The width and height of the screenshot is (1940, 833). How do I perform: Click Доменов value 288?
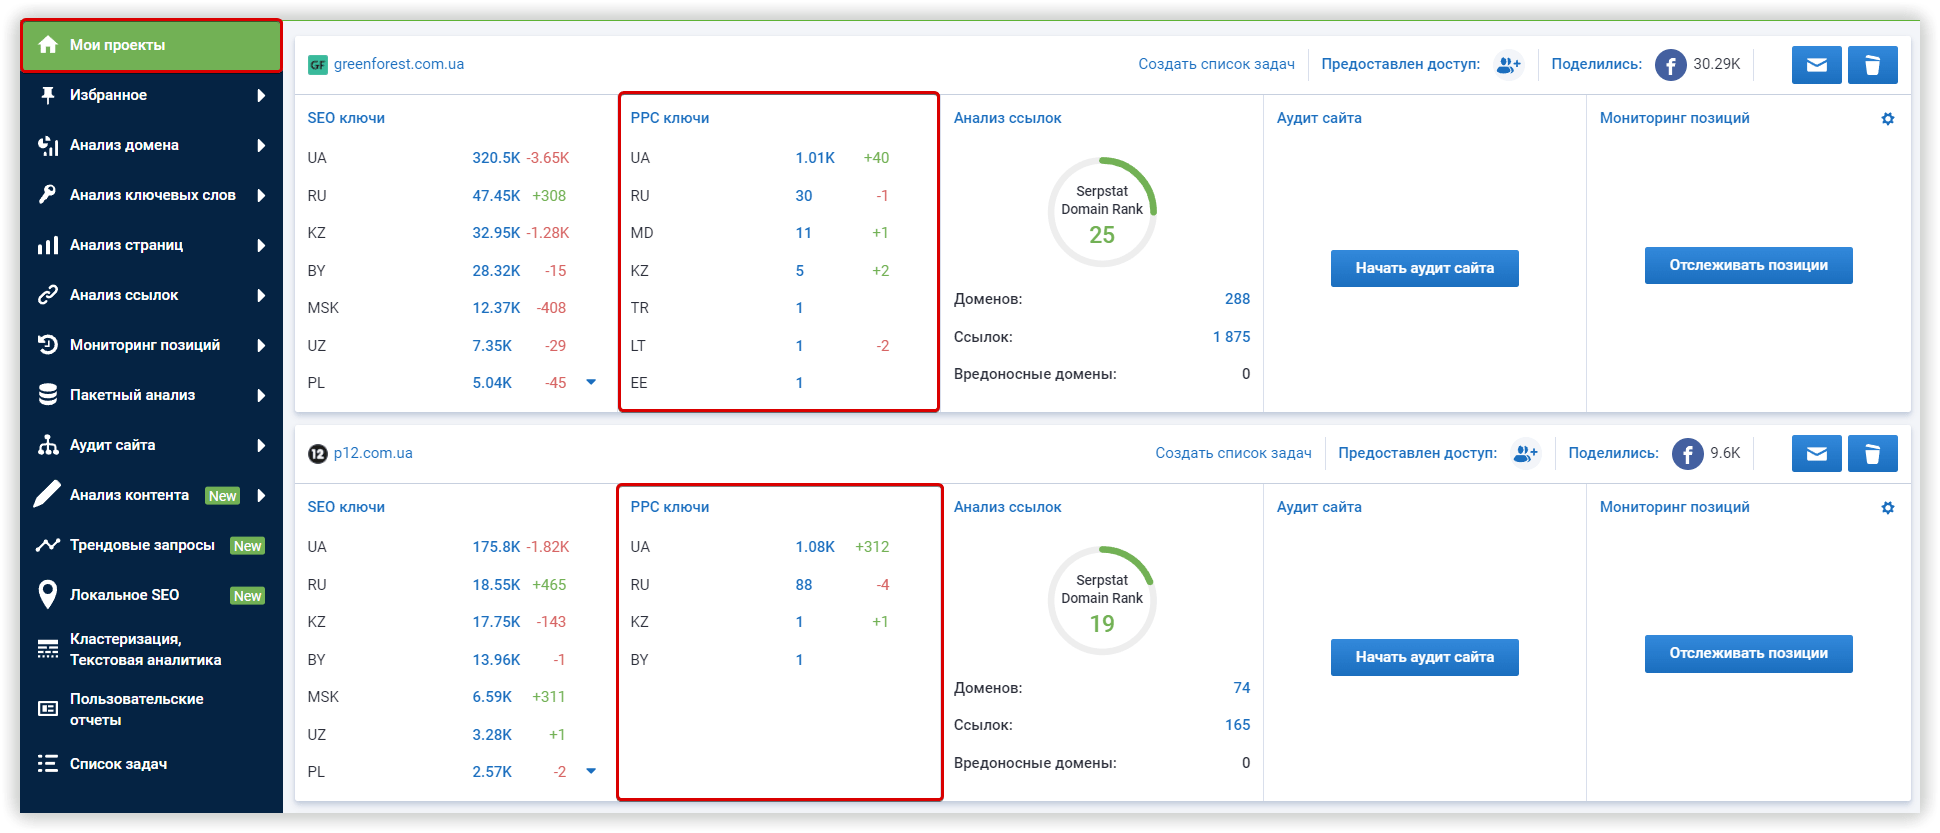[x=1237, y=299]
